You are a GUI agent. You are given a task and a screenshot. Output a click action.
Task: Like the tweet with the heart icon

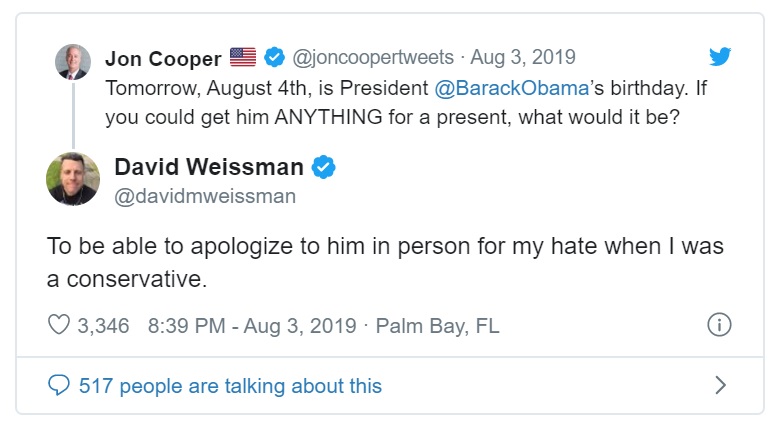[60, 326]
